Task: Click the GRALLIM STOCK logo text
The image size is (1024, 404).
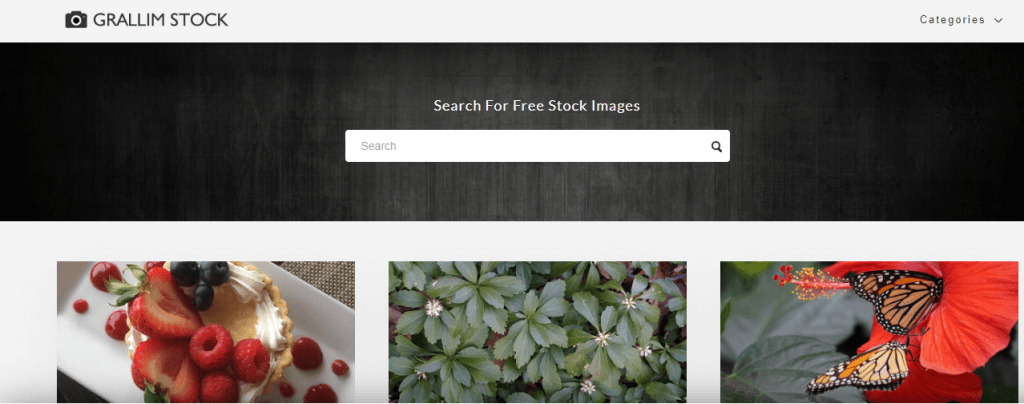Action: point(161,20)
